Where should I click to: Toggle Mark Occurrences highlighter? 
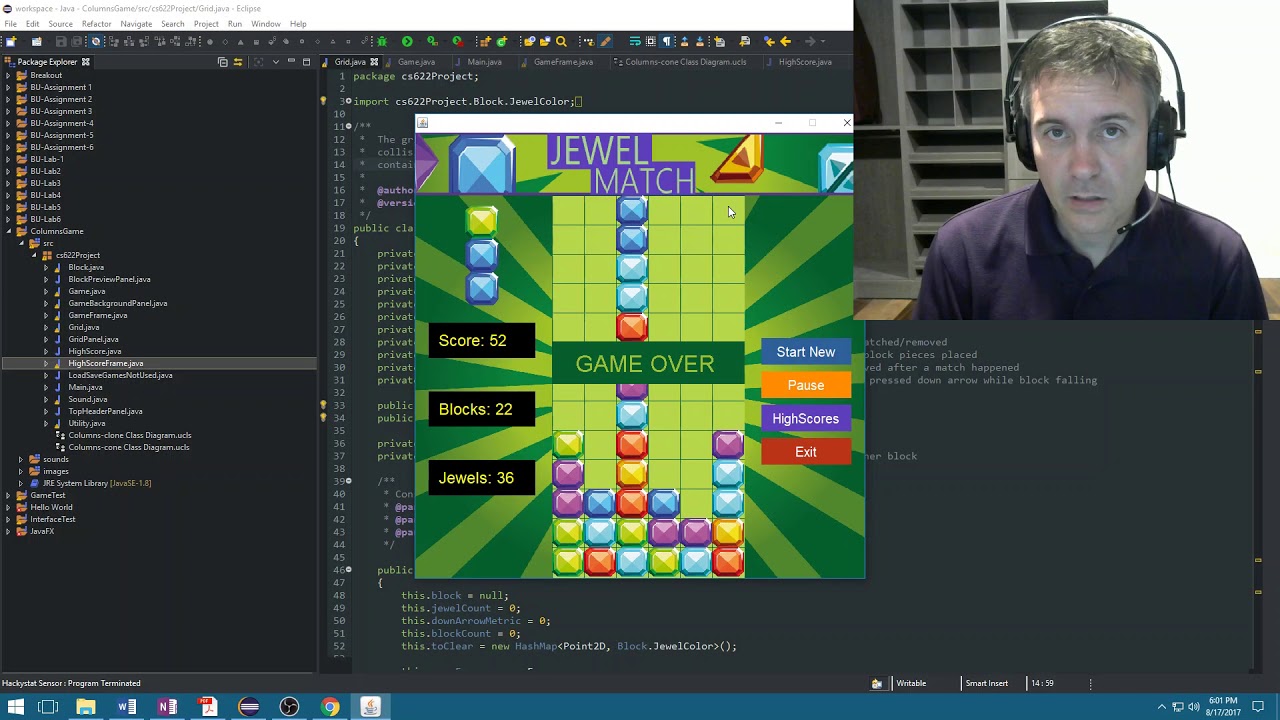click(x=605, y=41)
